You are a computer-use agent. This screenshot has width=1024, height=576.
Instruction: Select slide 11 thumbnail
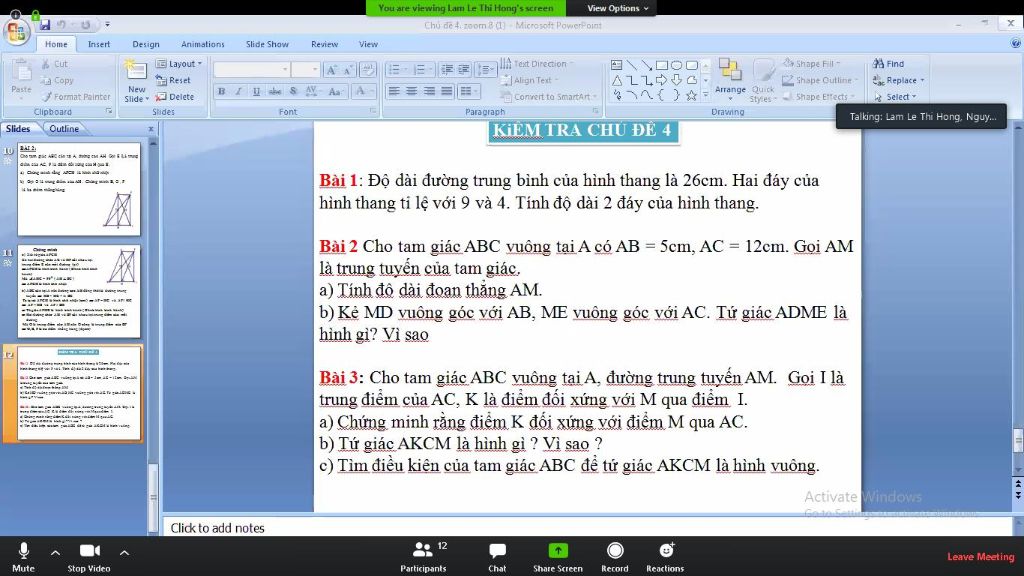coord(79,291)
